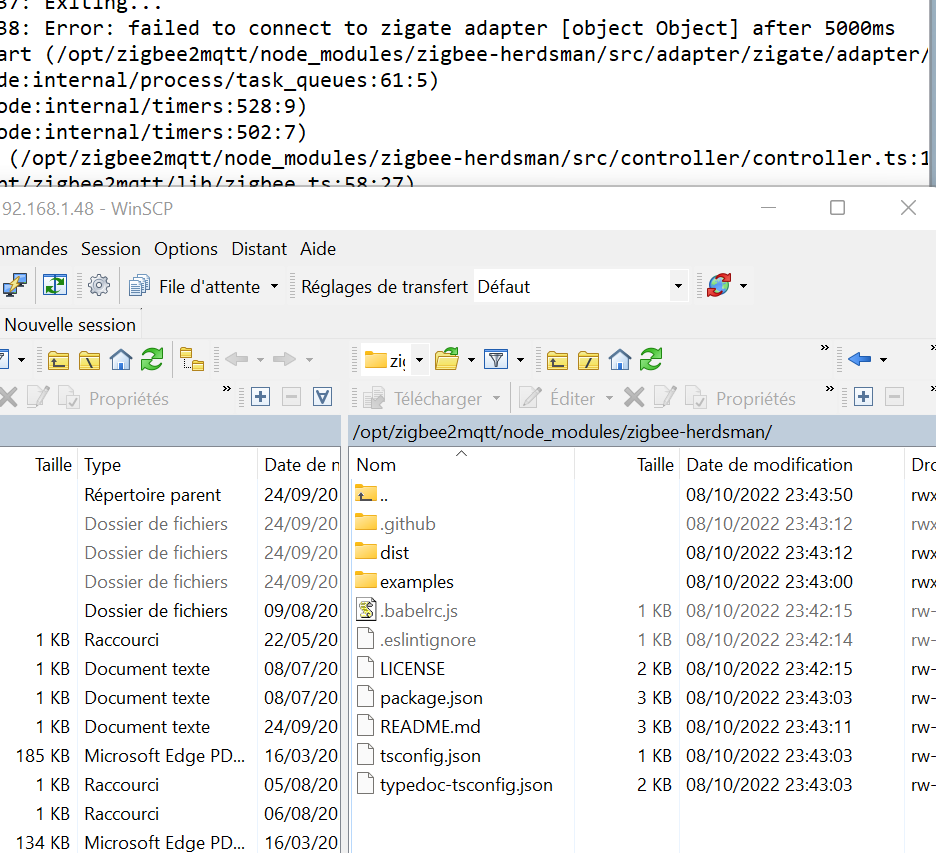This screenshot has height=853, width=936.
Task: Click the monitors-with-lightning-bolt toolbar icon
Action: pyautogui.click(x=14, y=285)
